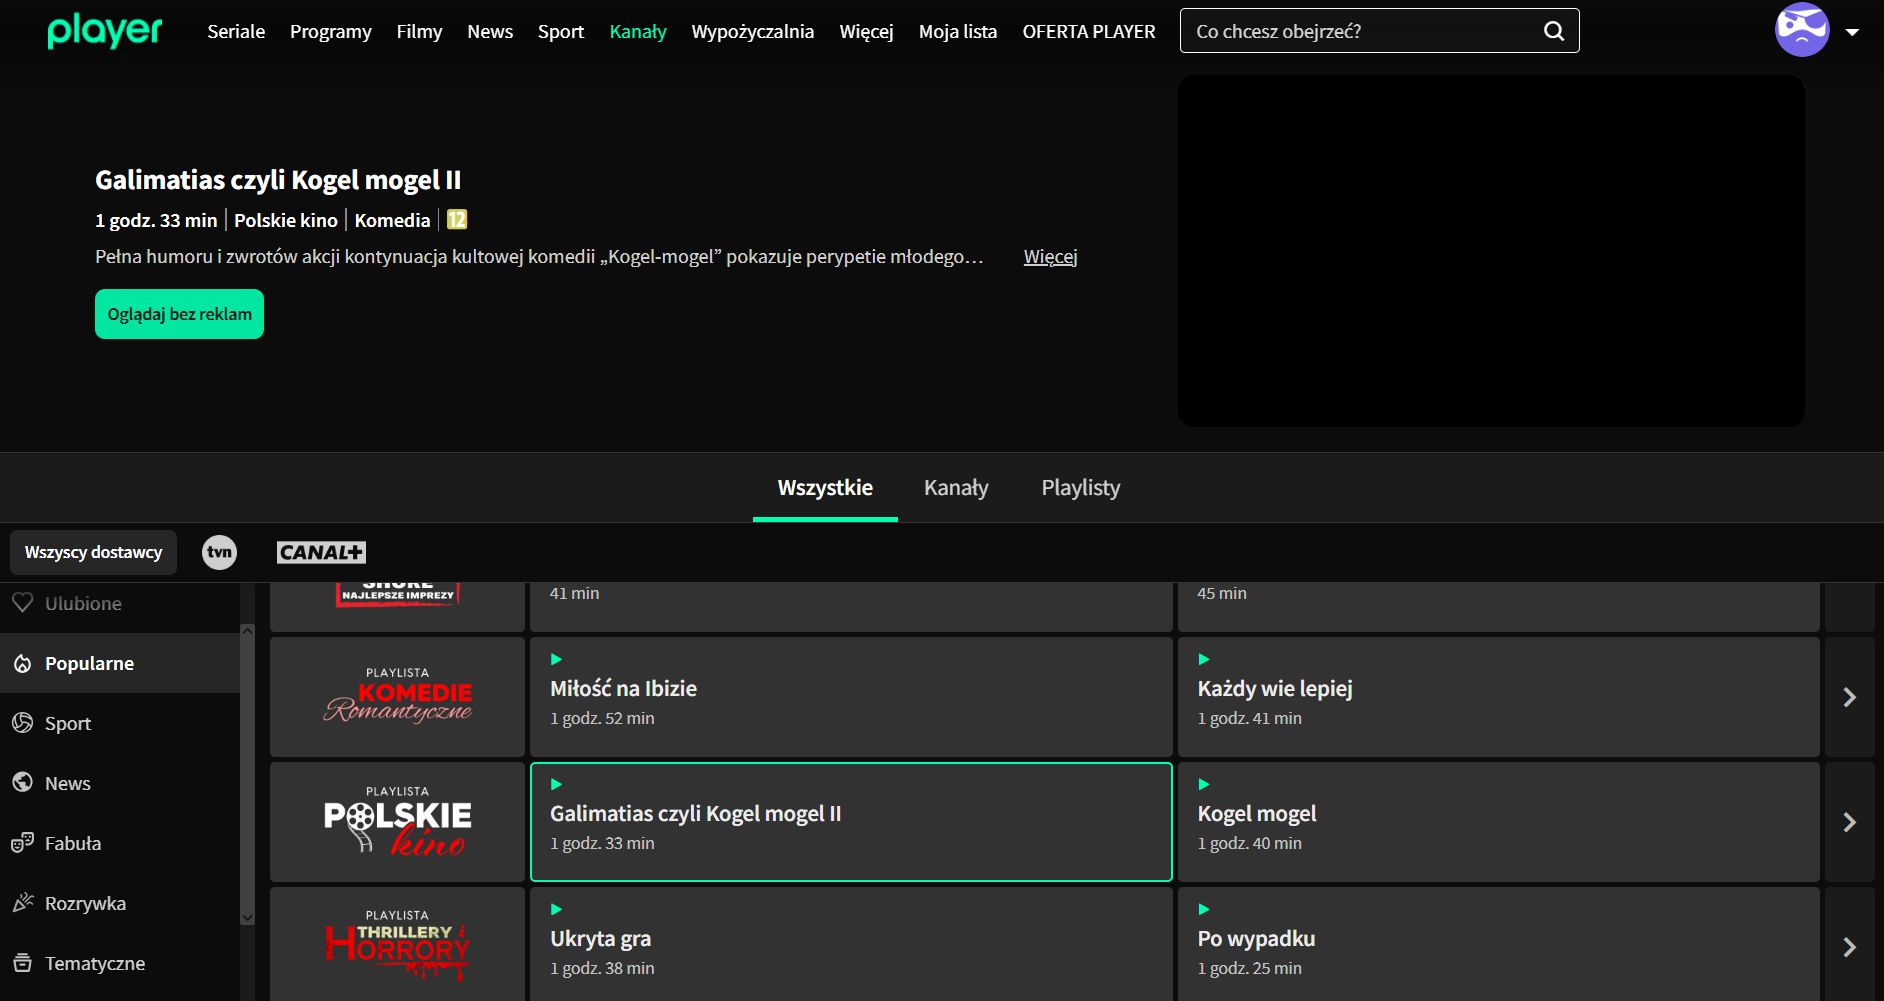Open the user avatar profile

[1801, 30]
